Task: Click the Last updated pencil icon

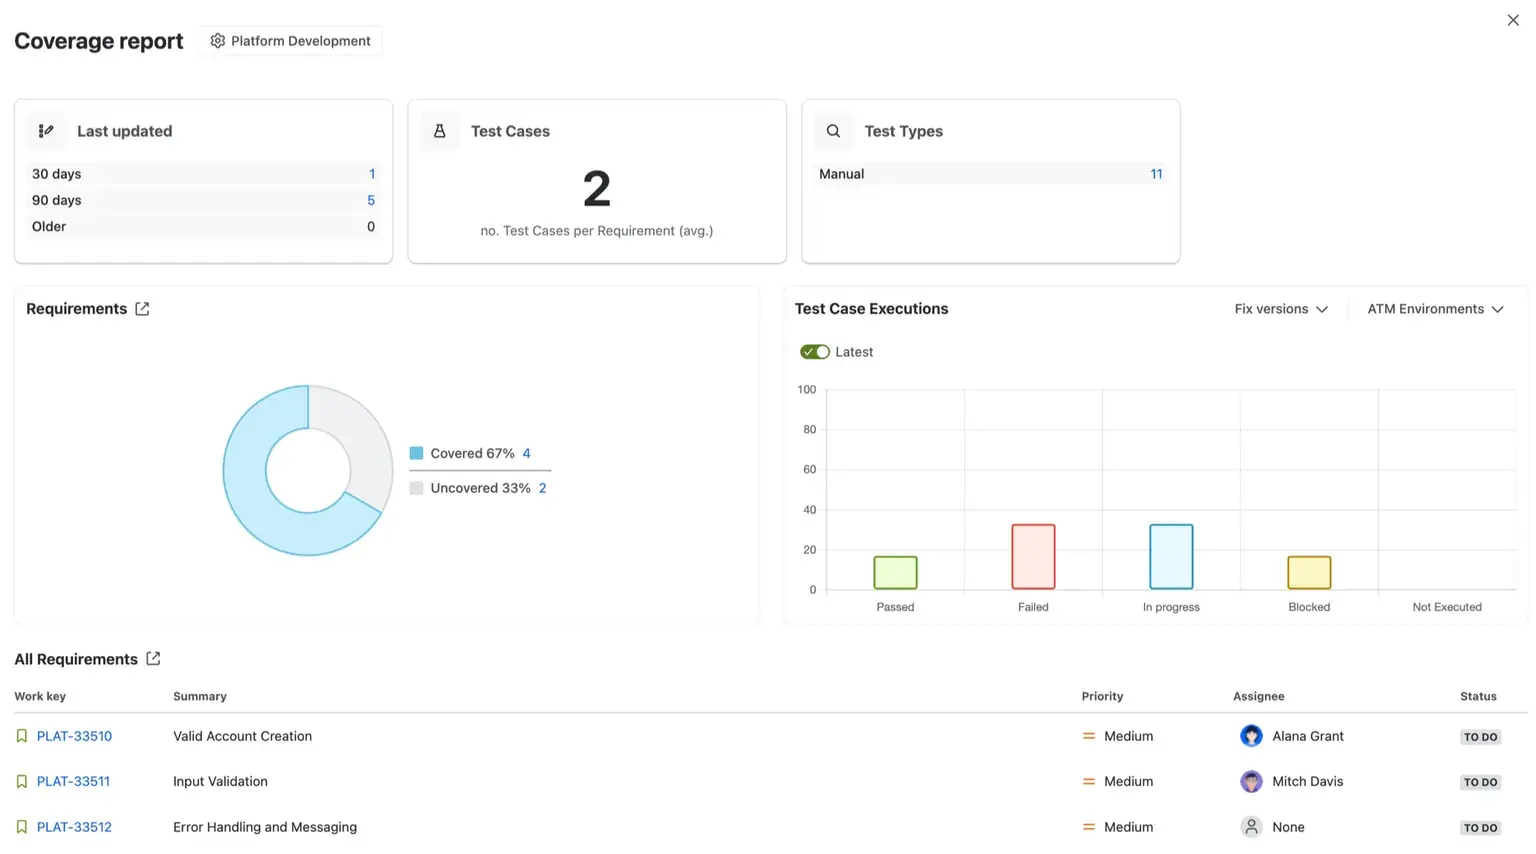Action: coord(46,131)
